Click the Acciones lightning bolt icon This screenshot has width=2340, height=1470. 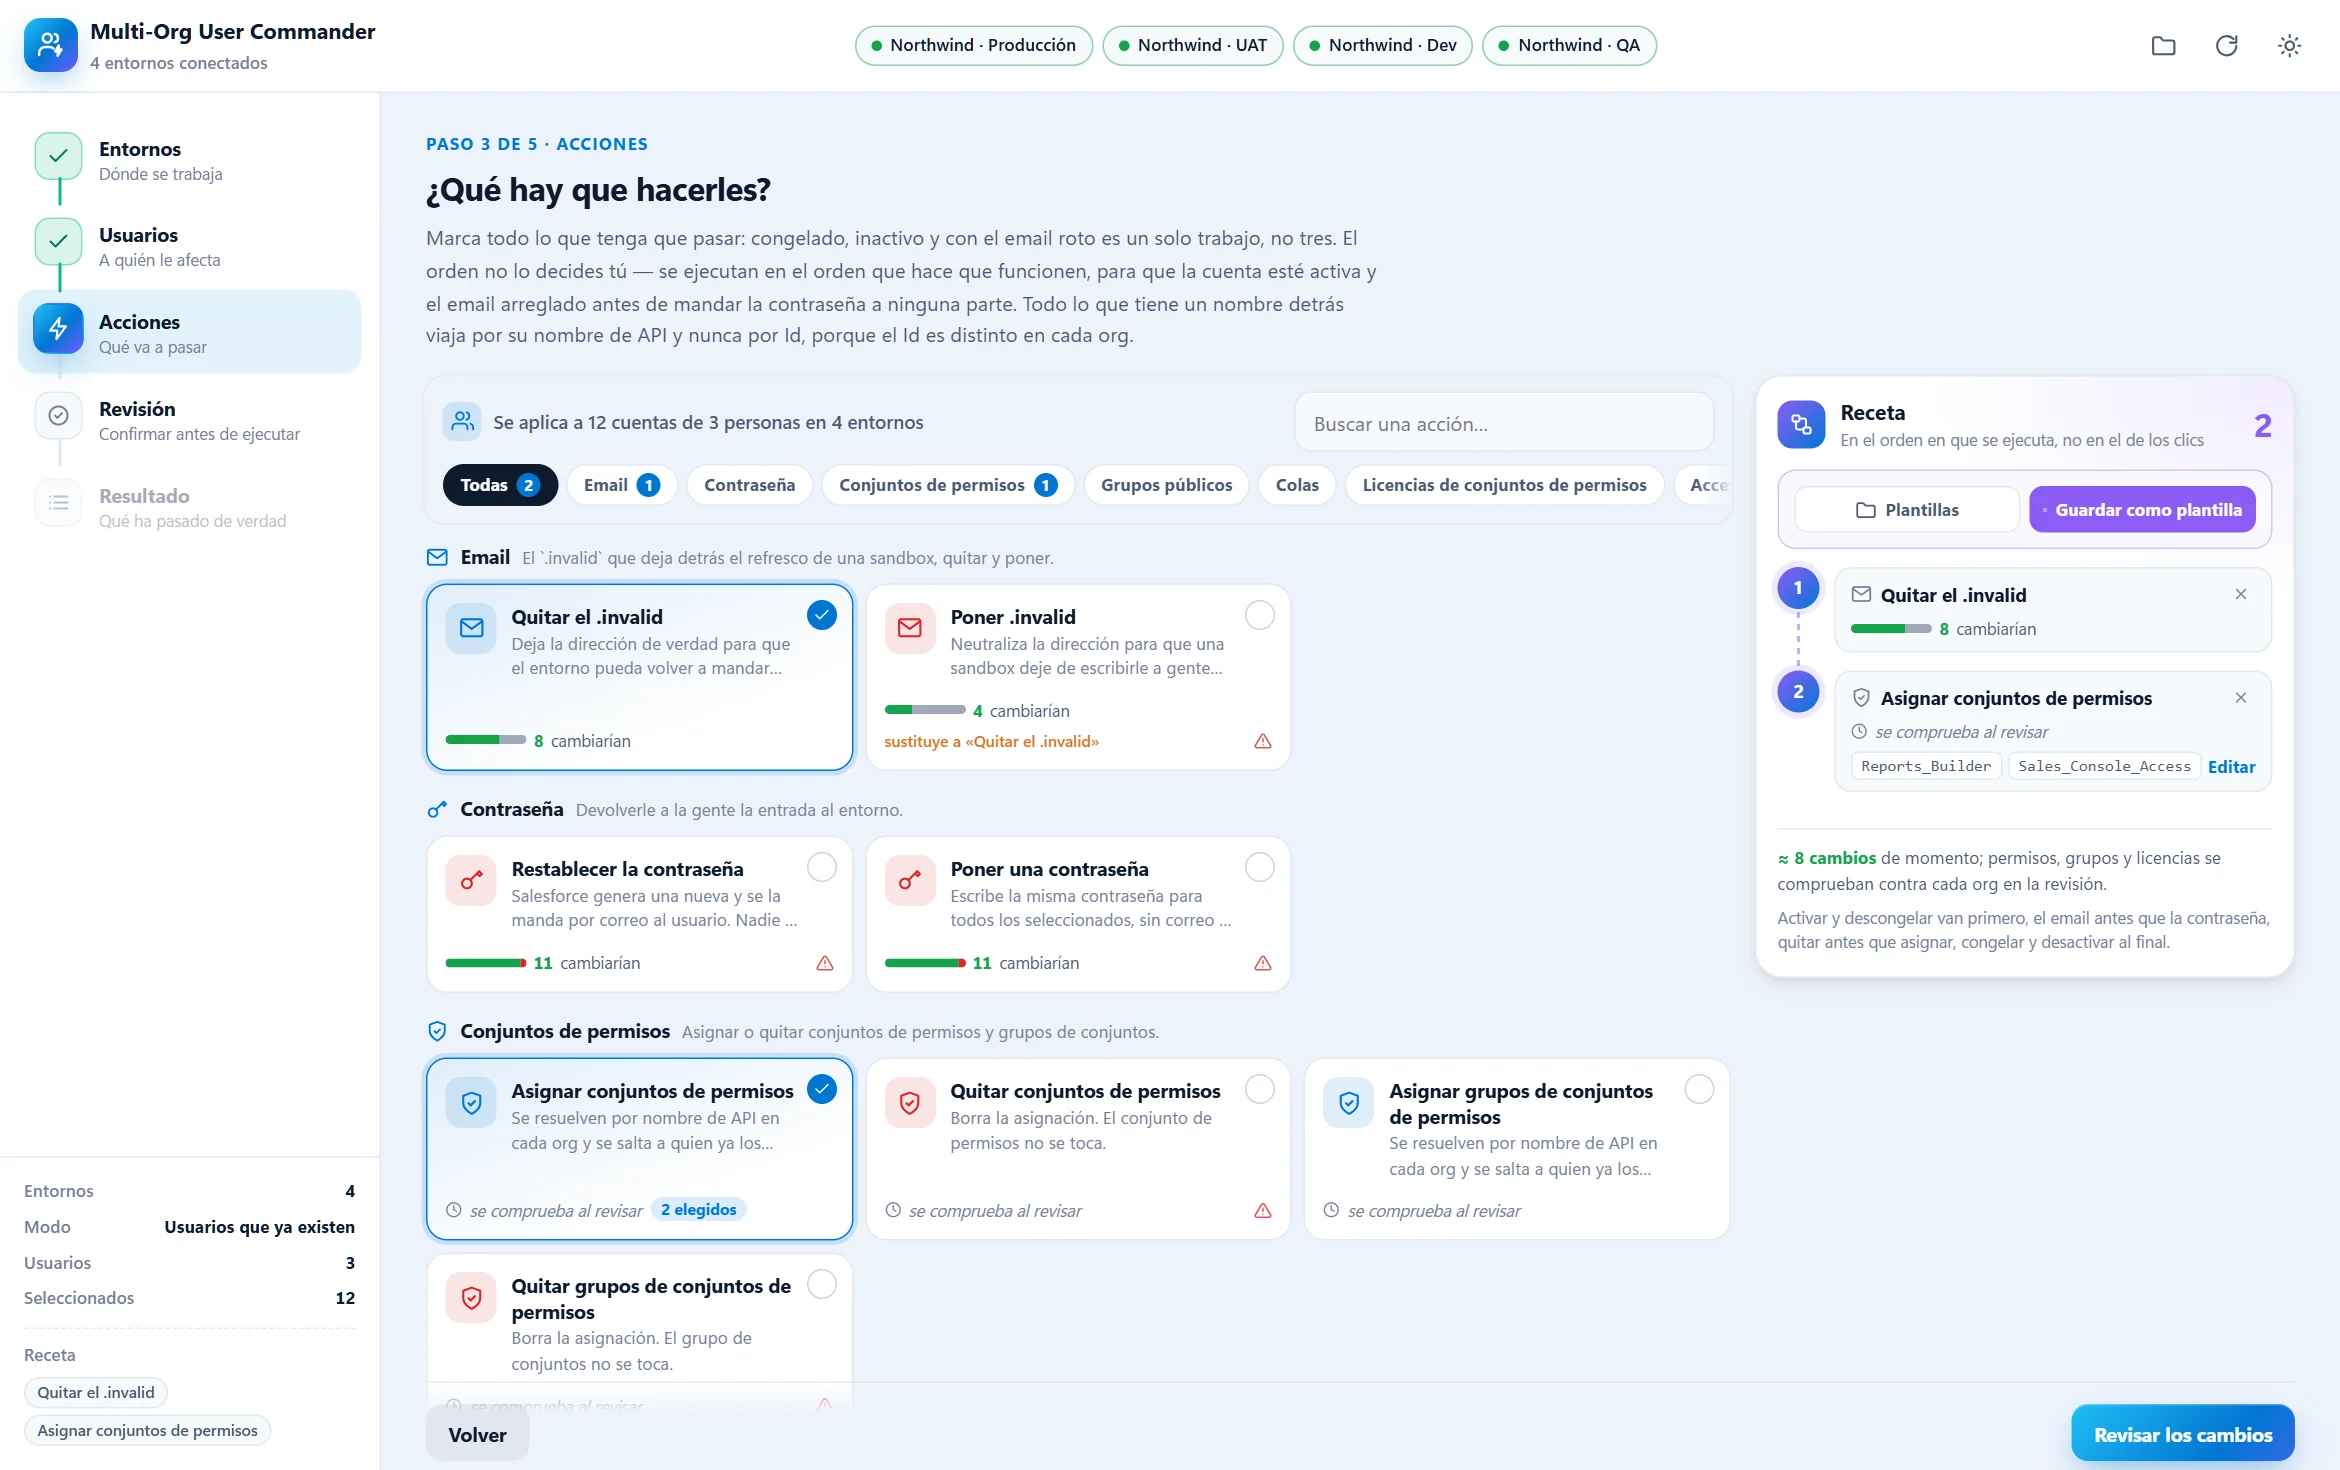pos(58,328)
